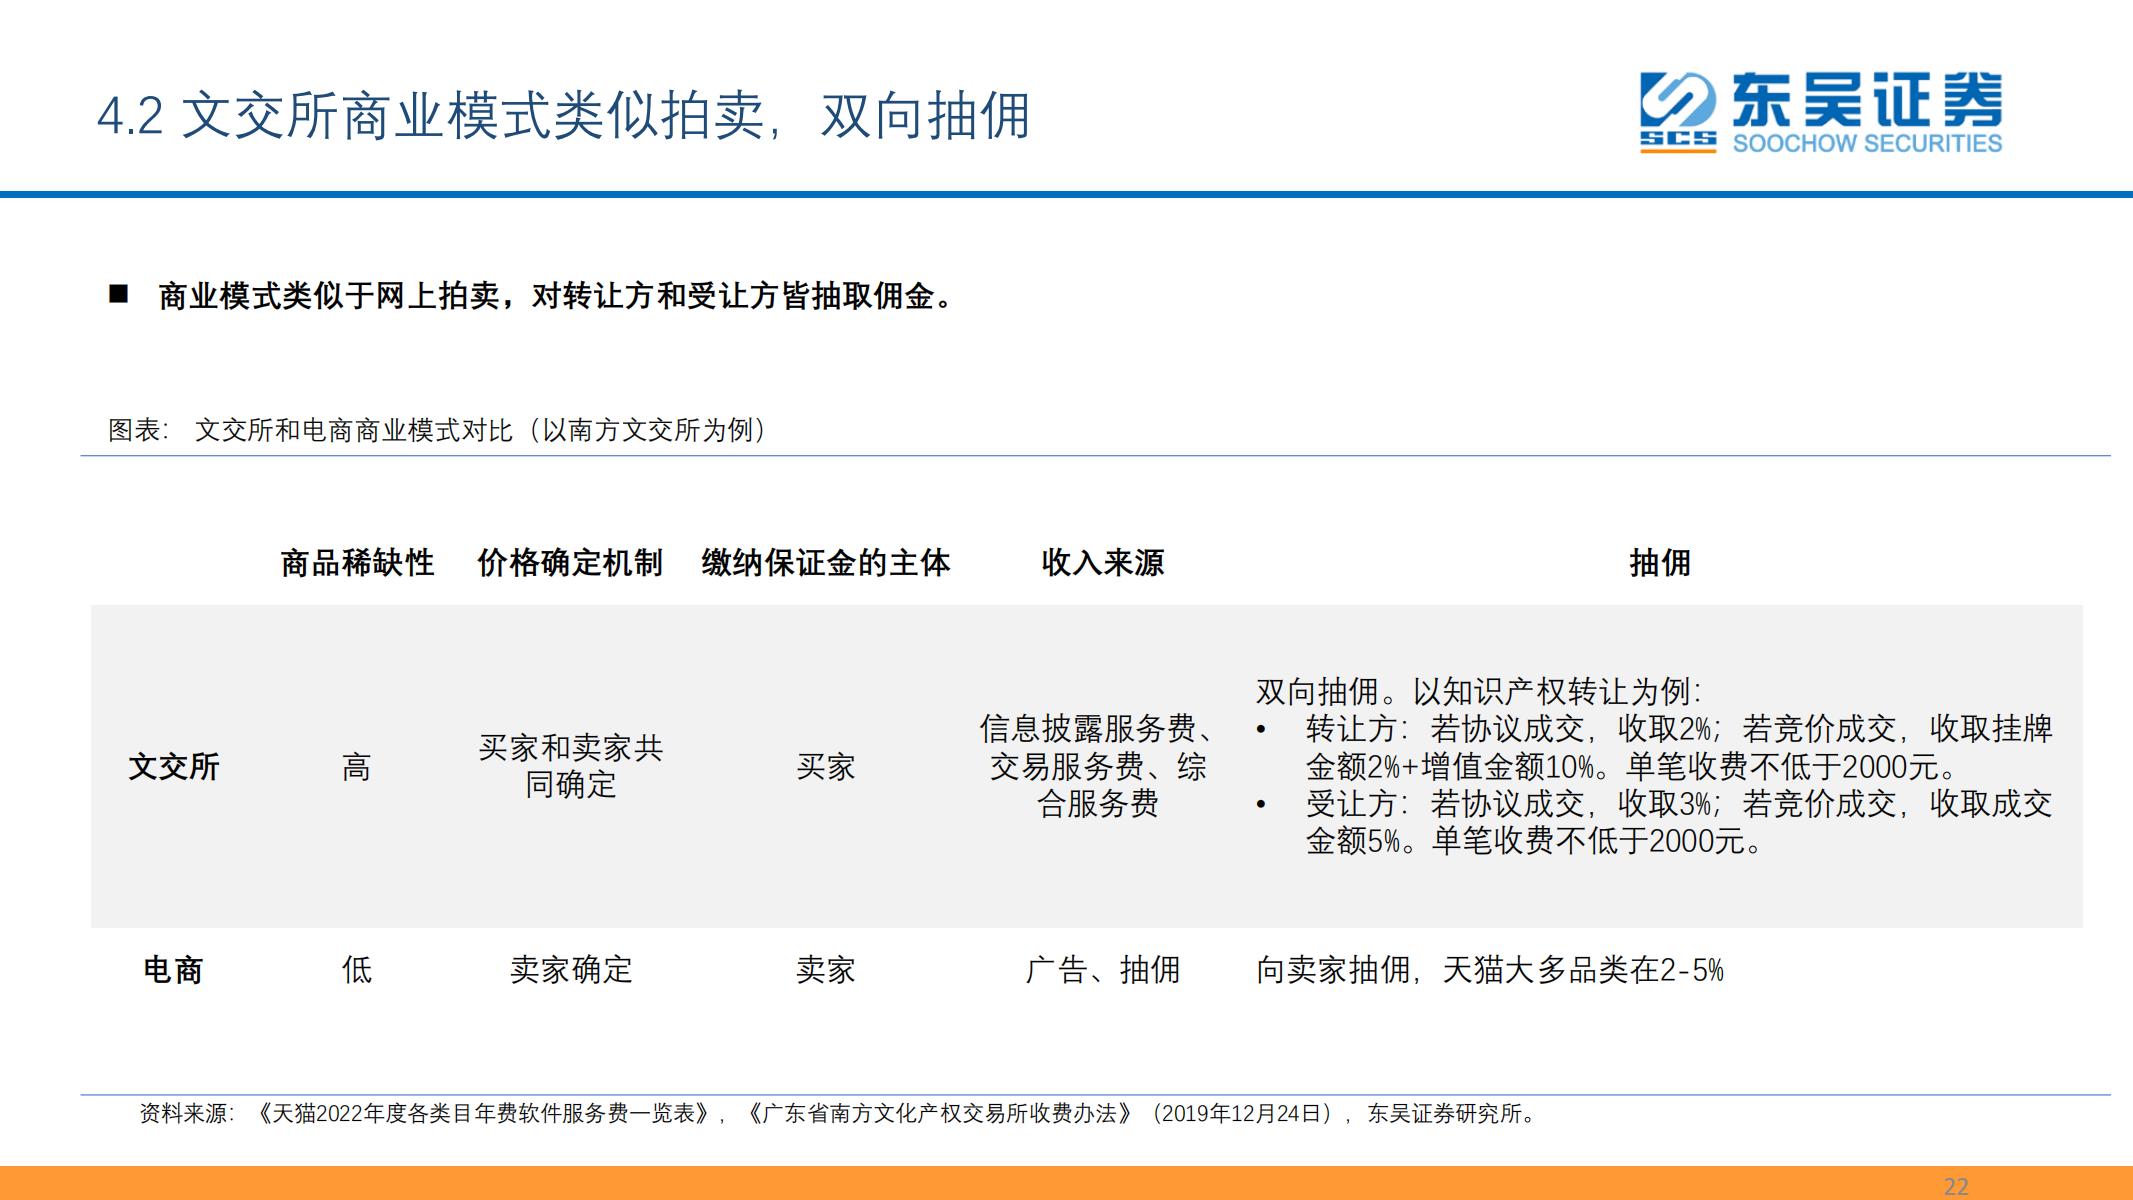Click the slide title '4.2 文交所商业模式类似拍卖，双向抽佣'
The height and width of the screenshot is (1200, 2133).
point(563,116)
